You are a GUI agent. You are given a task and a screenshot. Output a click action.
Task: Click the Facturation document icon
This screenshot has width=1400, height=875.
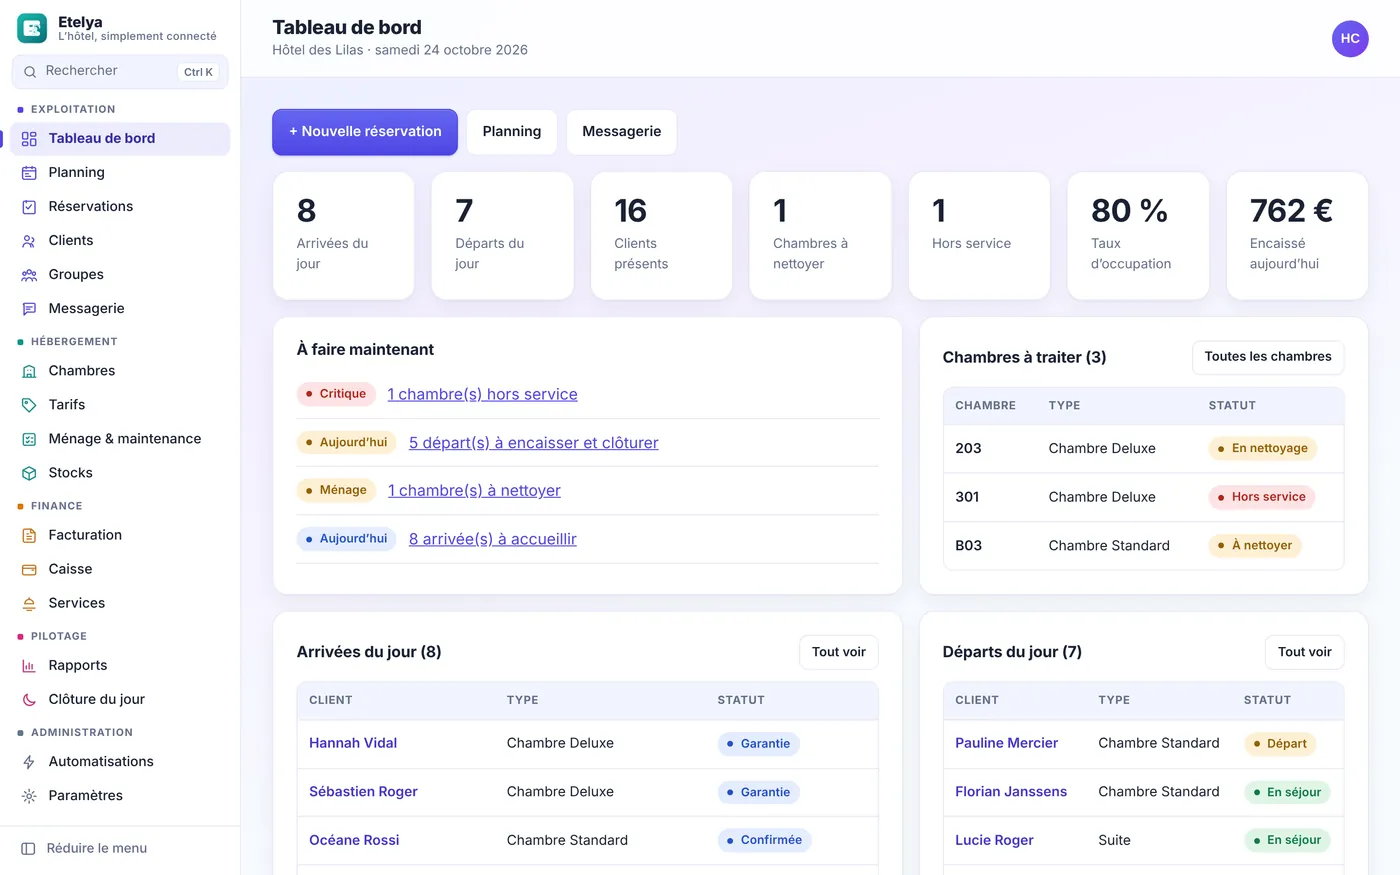[x=29, y=535]
